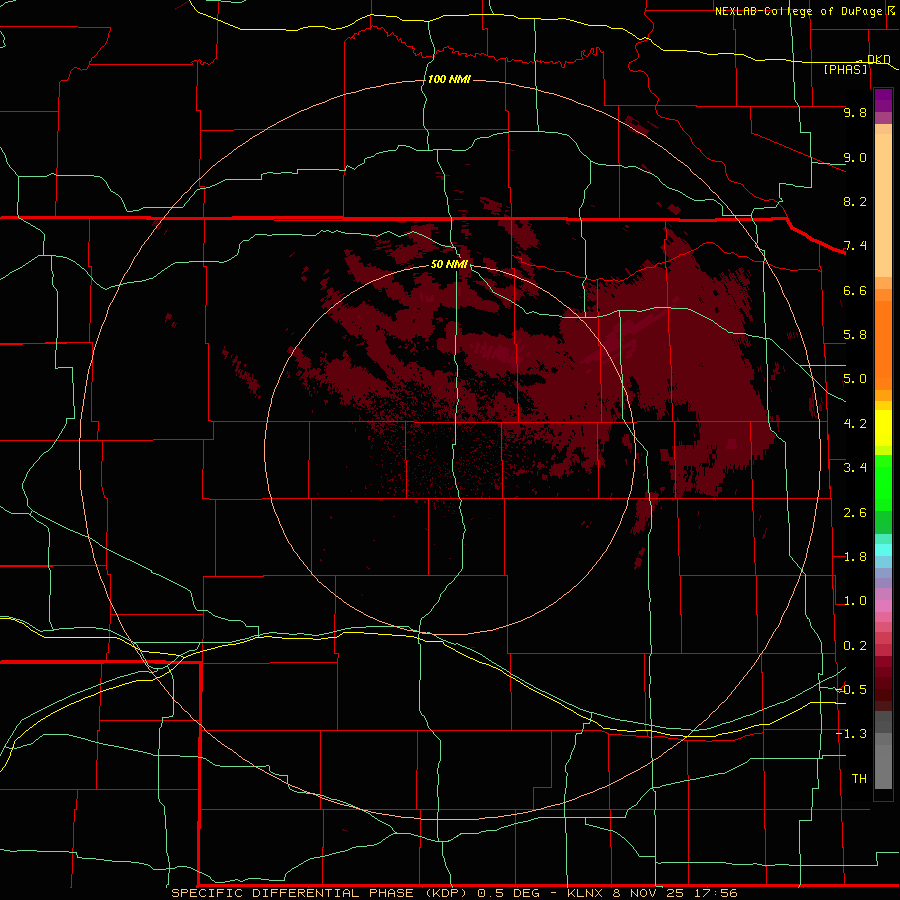Click the yellow segment of the color bar
Image resolution: width=900 pixels, height=900 pixels.
[x=883, y=428]
